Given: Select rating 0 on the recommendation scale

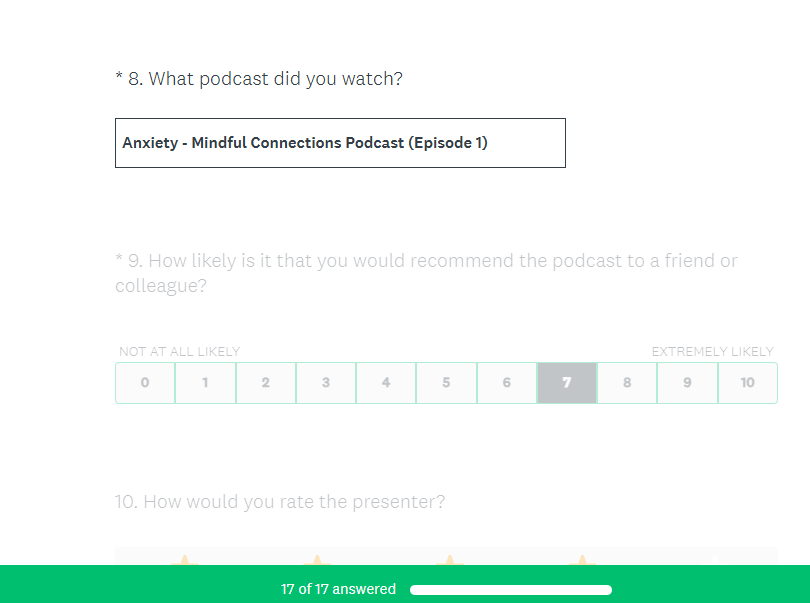Looking at the screenshot, I should point(146,383).
